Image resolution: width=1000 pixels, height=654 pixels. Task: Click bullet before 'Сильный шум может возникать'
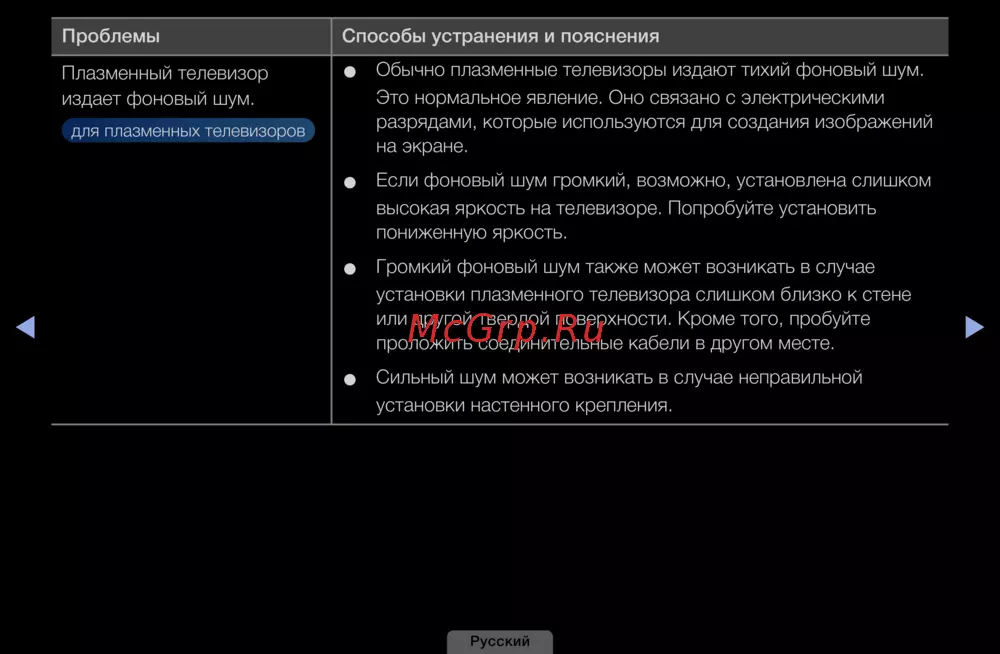[x=350, y=380]
